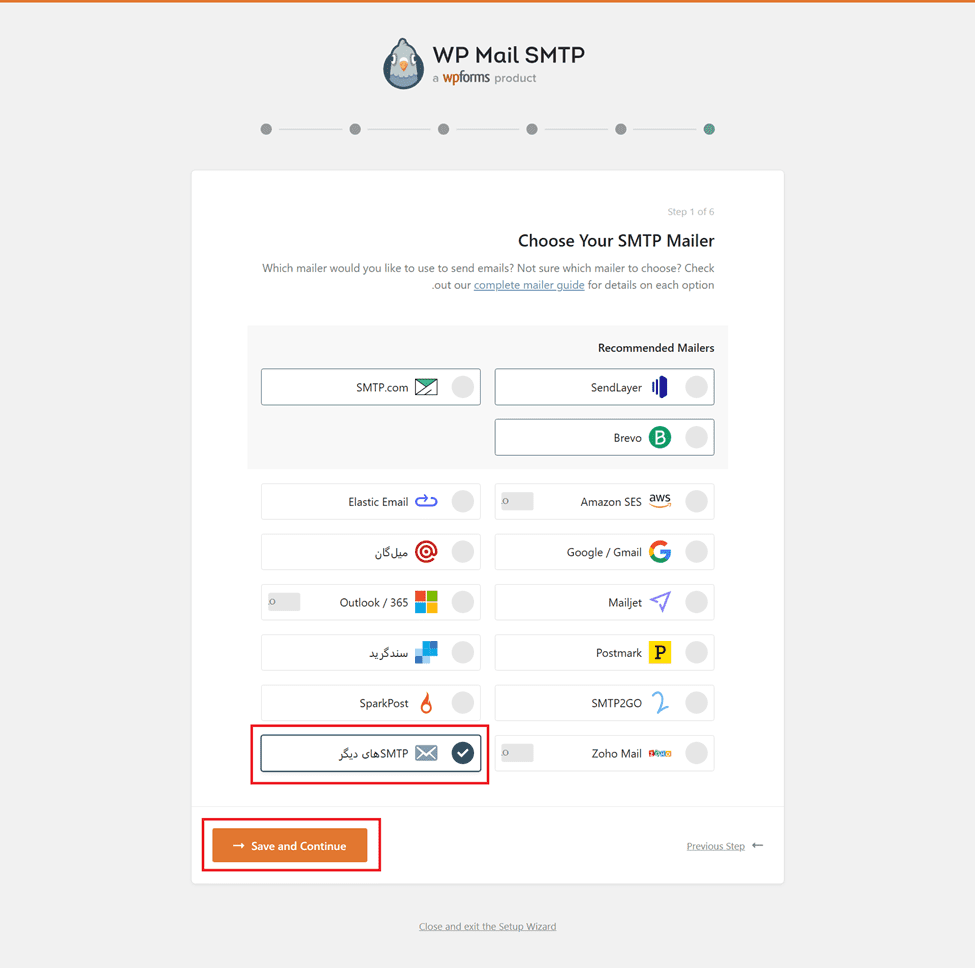975x968 pixels.
Task: Click the Google / Gmail logo icon
Action: [x=659, y=552]
